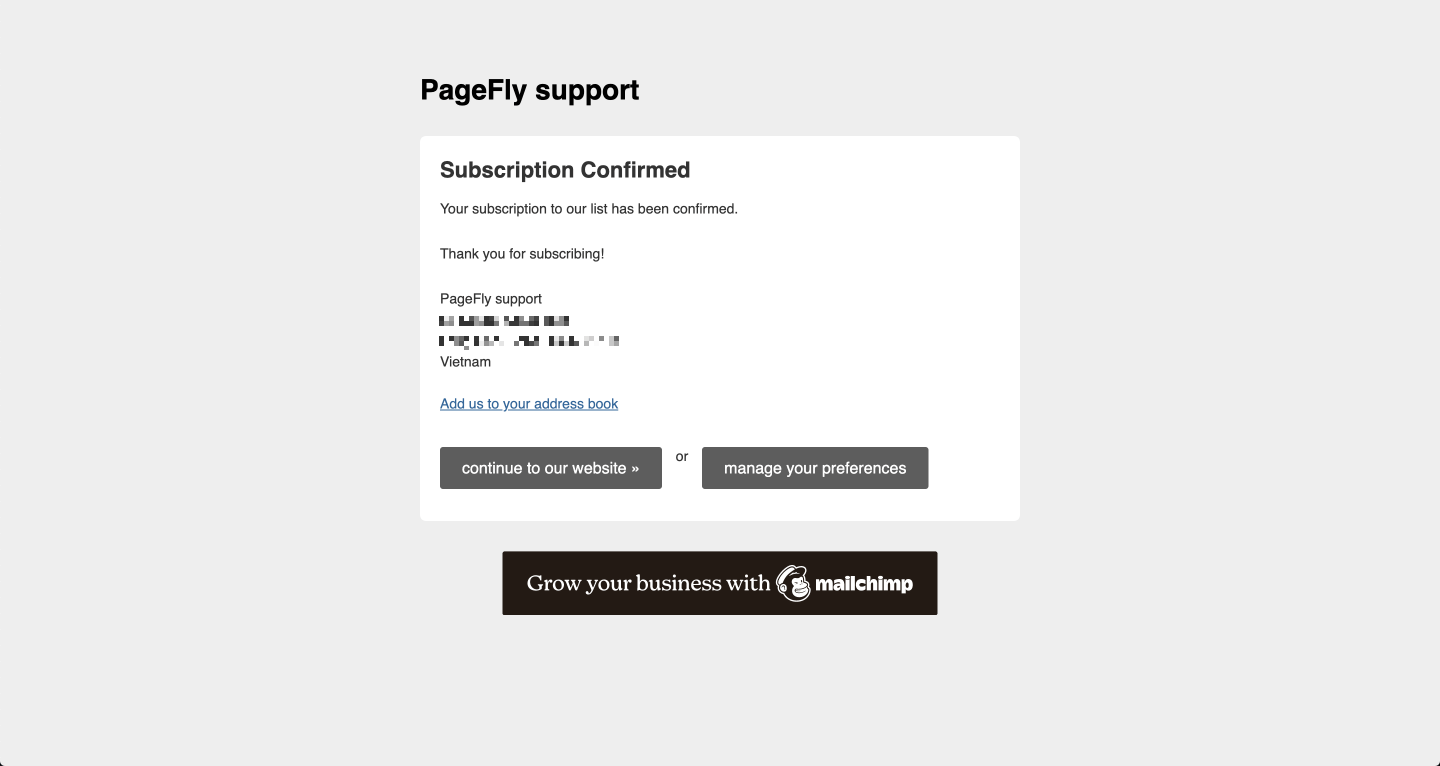Click "Thank you for subscribing!" text
Viewport: 1440px width, 766px height.
pos(522,254)
